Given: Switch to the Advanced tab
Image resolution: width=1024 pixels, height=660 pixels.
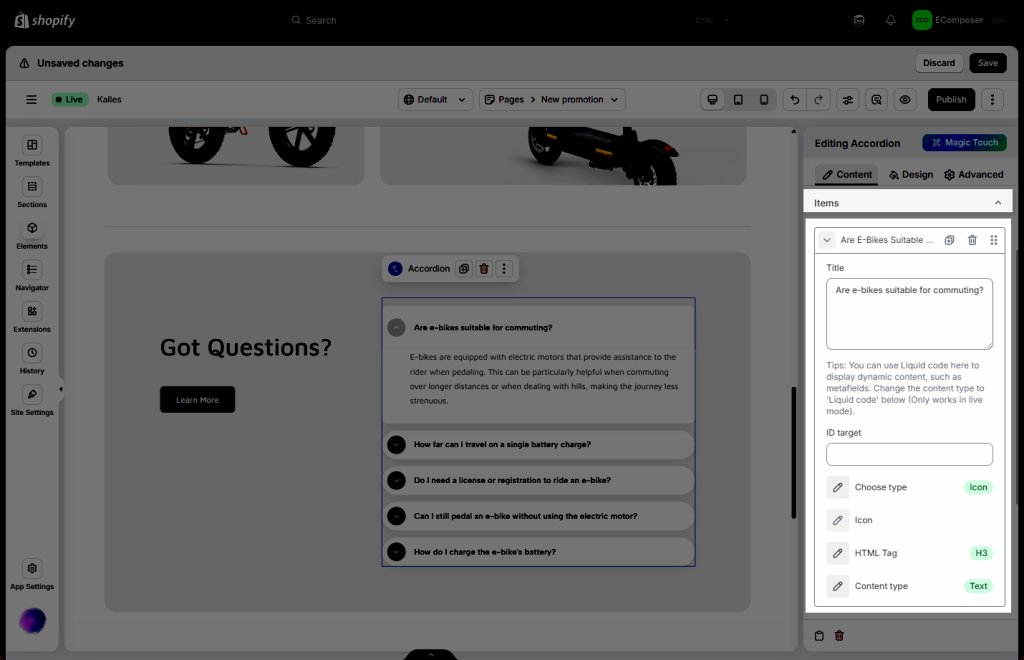Looking at the screenshot, I should (973, 174).
